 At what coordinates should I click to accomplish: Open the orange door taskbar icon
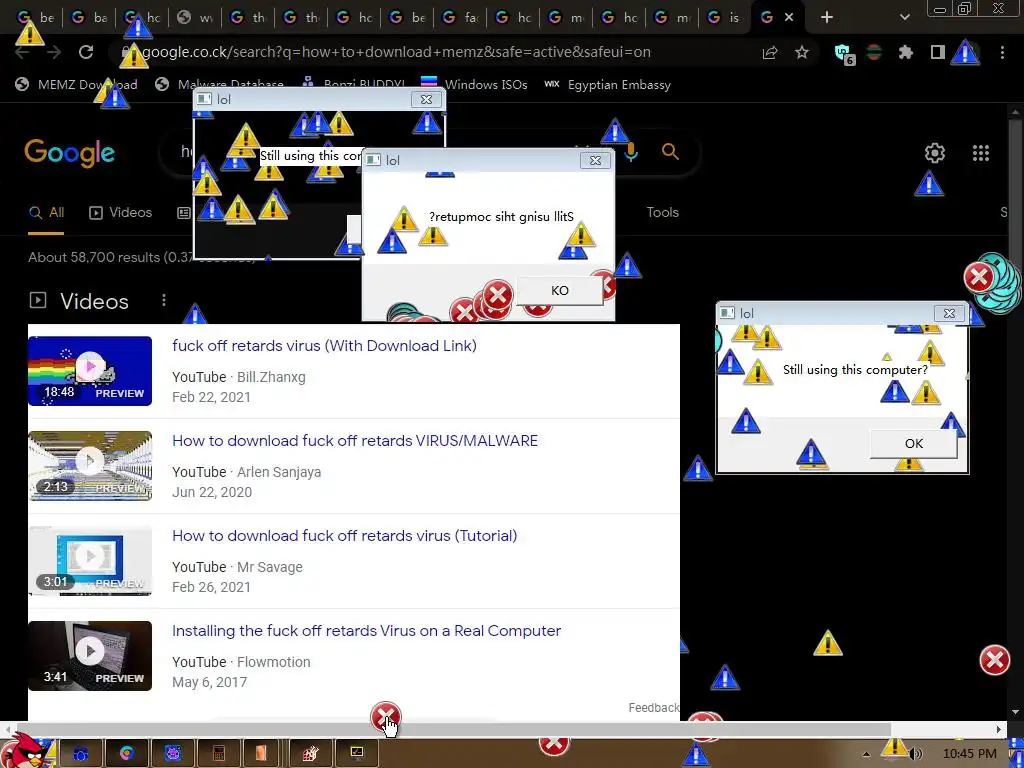(x=261, y=754)
